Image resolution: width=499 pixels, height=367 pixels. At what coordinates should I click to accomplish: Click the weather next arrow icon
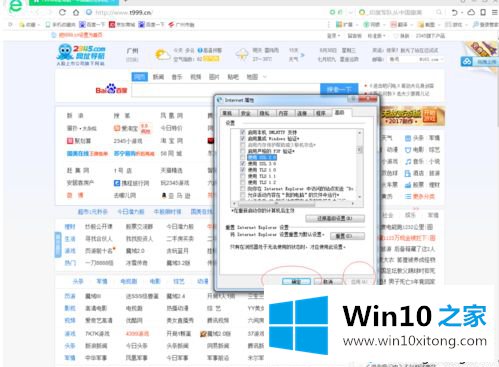click(302, 55)
